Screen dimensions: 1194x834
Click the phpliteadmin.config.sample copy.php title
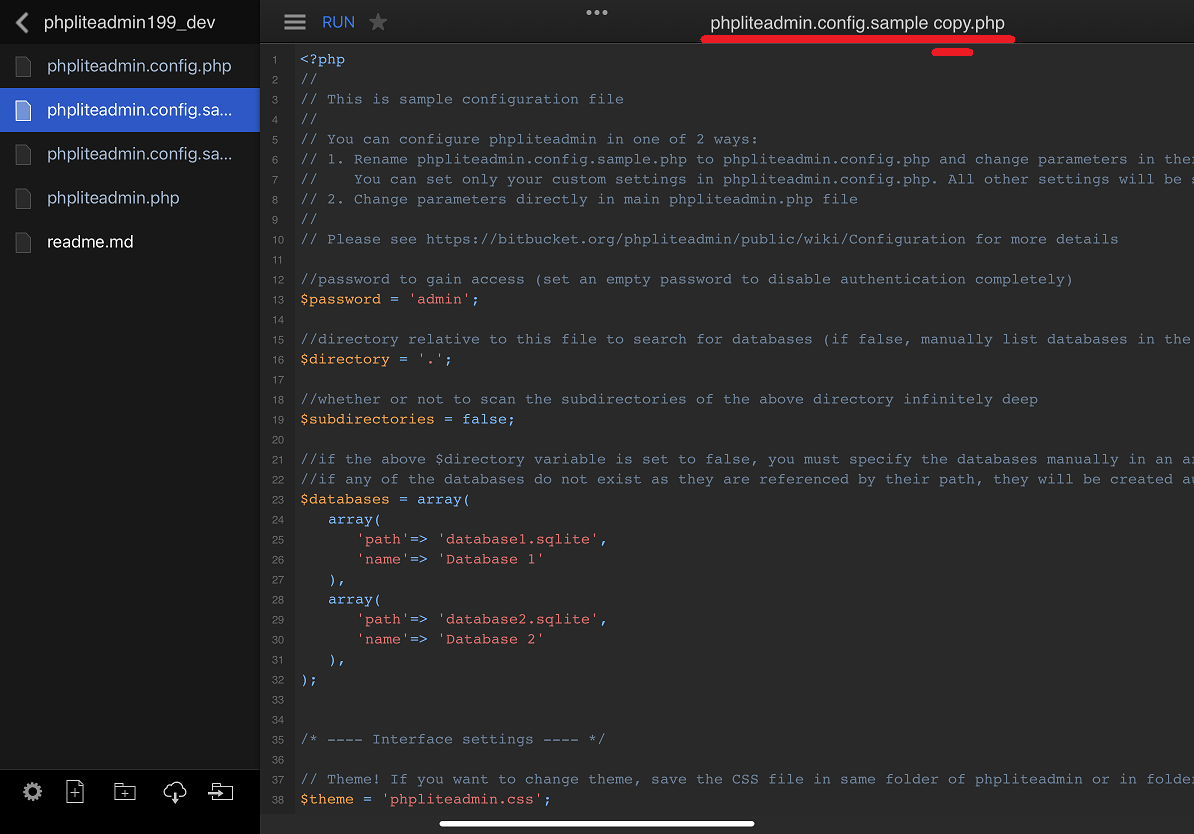pos(857,23)
